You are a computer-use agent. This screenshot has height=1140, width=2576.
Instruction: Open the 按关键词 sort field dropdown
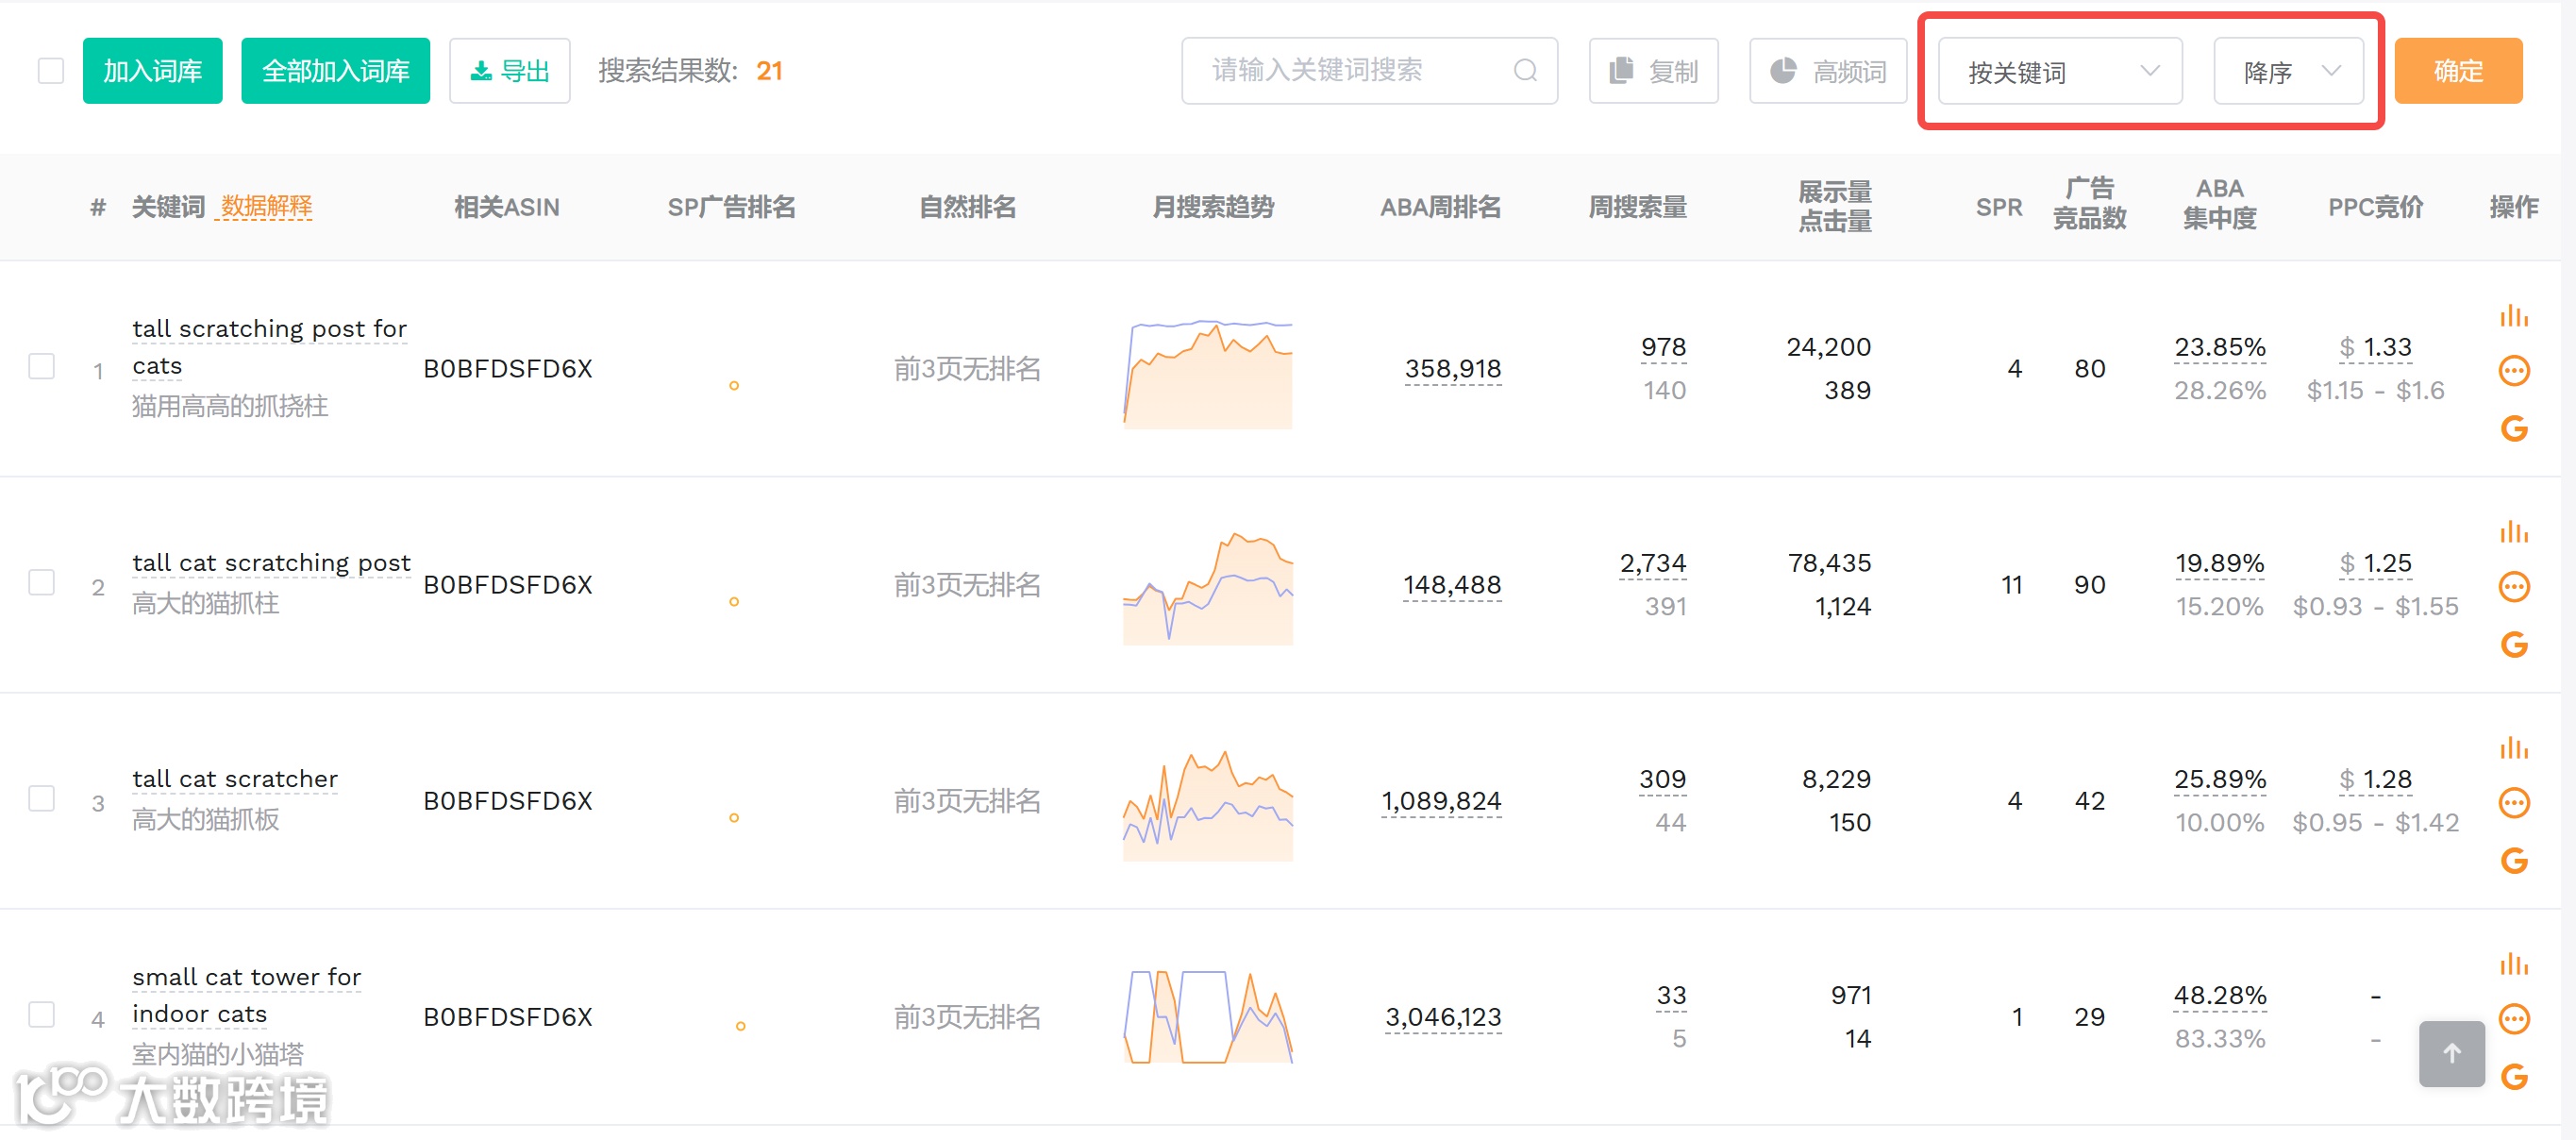tap(2059, 72)
